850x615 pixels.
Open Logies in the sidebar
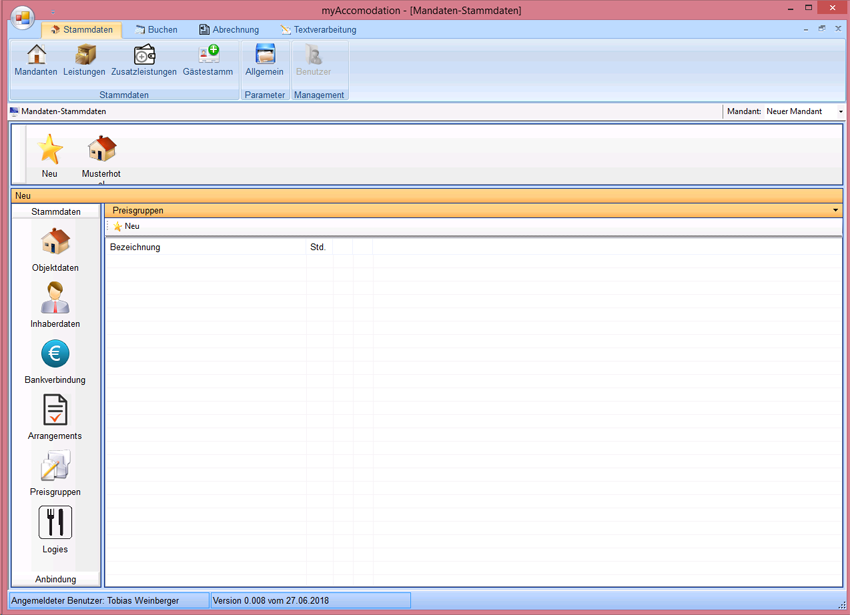coord(55,529)
